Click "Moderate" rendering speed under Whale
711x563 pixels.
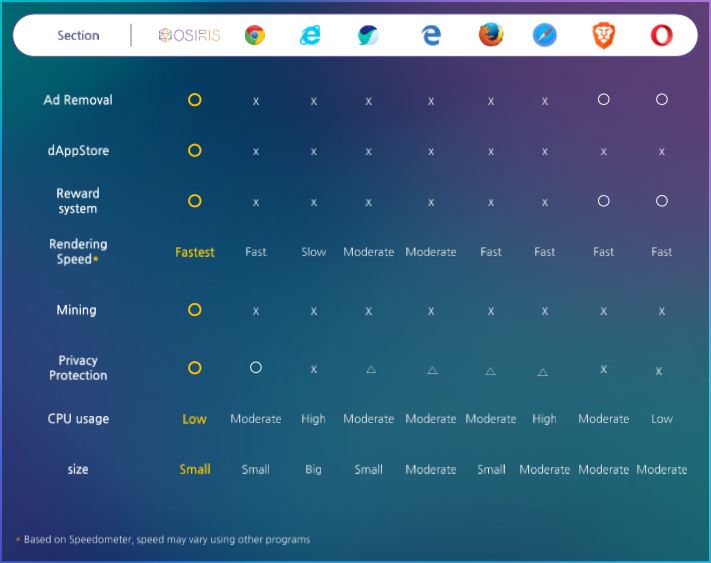click(369, 252)
